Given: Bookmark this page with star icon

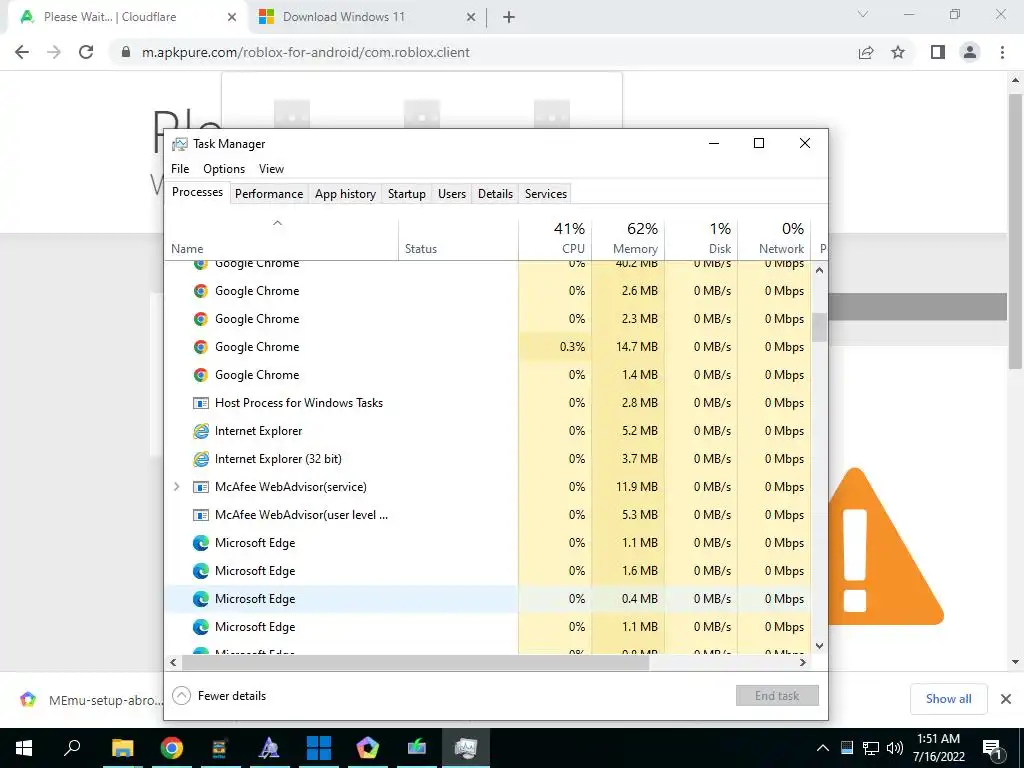Looking at the screenshot, I should pyautogui.click(x=898, y=52).
